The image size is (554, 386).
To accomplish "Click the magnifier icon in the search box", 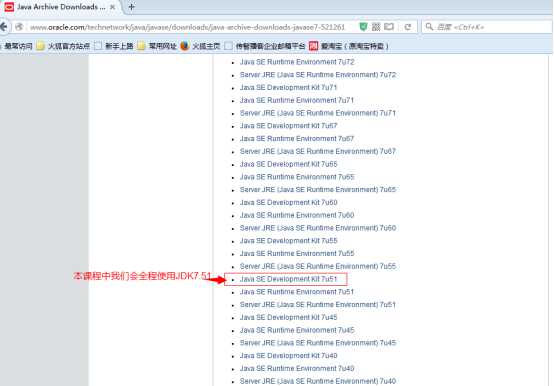I will pos(429,27).
